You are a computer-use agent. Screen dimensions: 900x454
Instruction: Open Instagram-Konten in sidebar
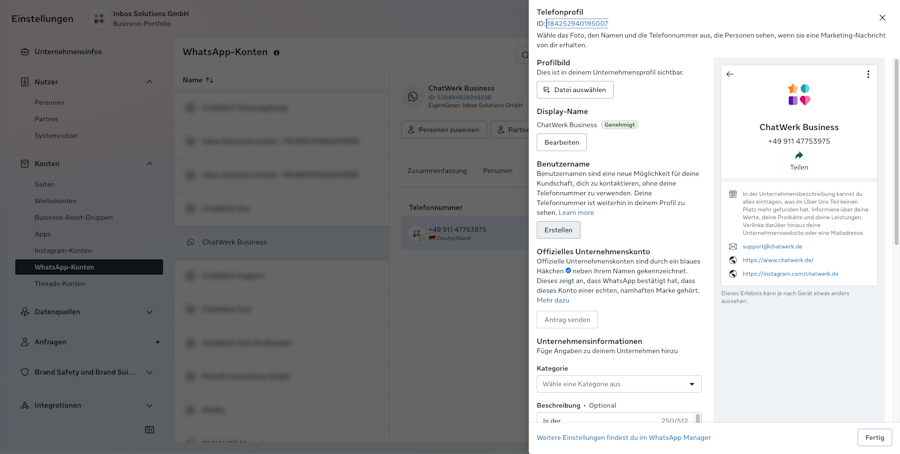pyautogui.click(x=63, y=251)
